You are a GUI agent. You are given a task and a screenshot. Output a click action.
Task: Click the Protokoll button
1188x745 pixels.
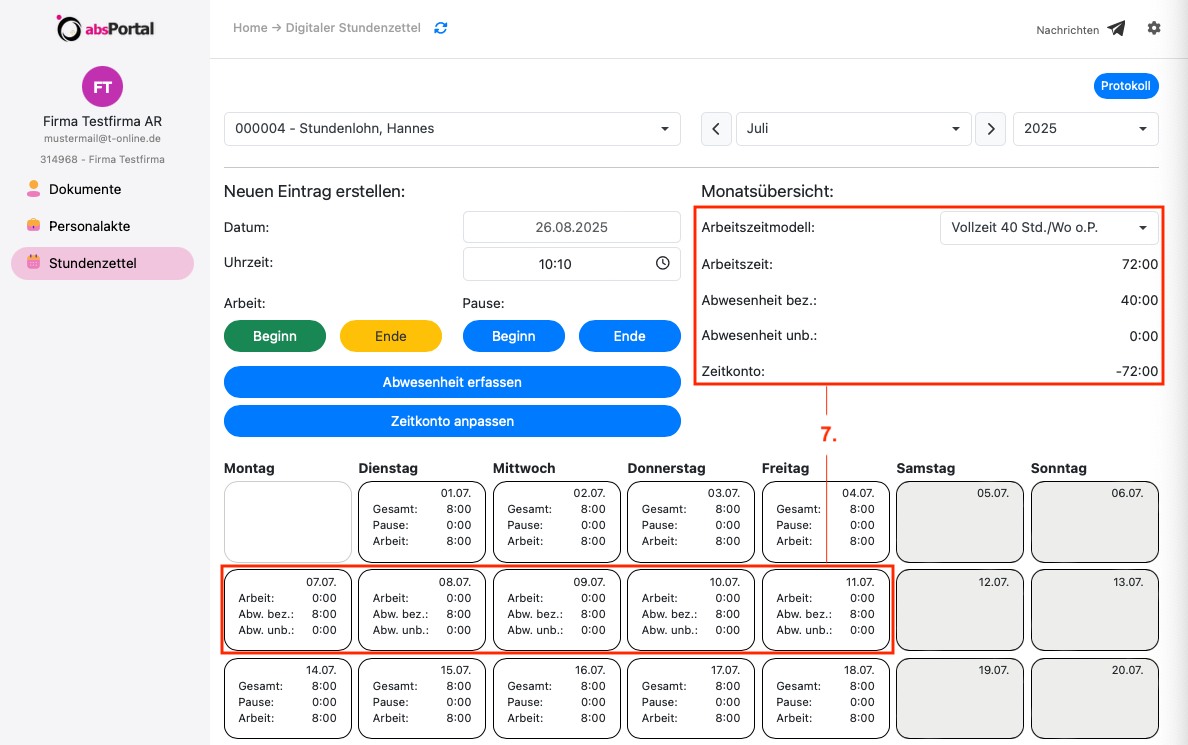(1126, 86)
